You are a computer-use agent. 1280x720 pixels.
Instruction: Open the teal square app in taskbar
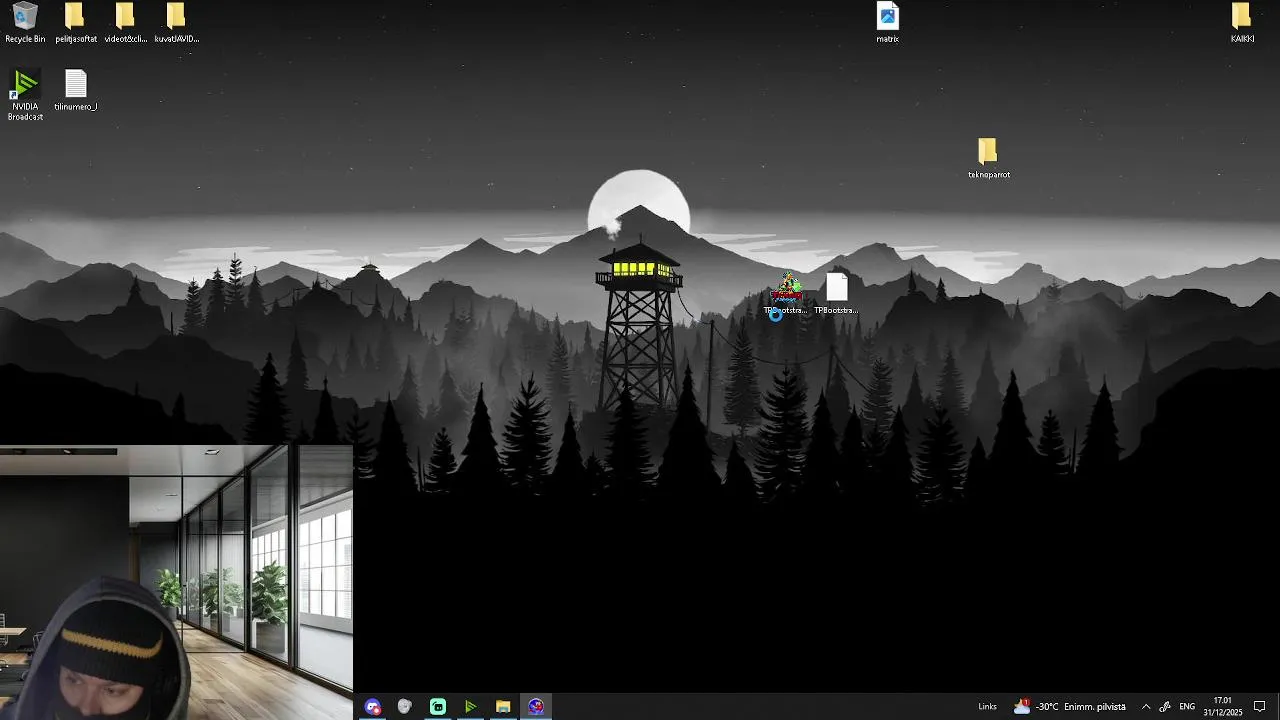(438, 706)
